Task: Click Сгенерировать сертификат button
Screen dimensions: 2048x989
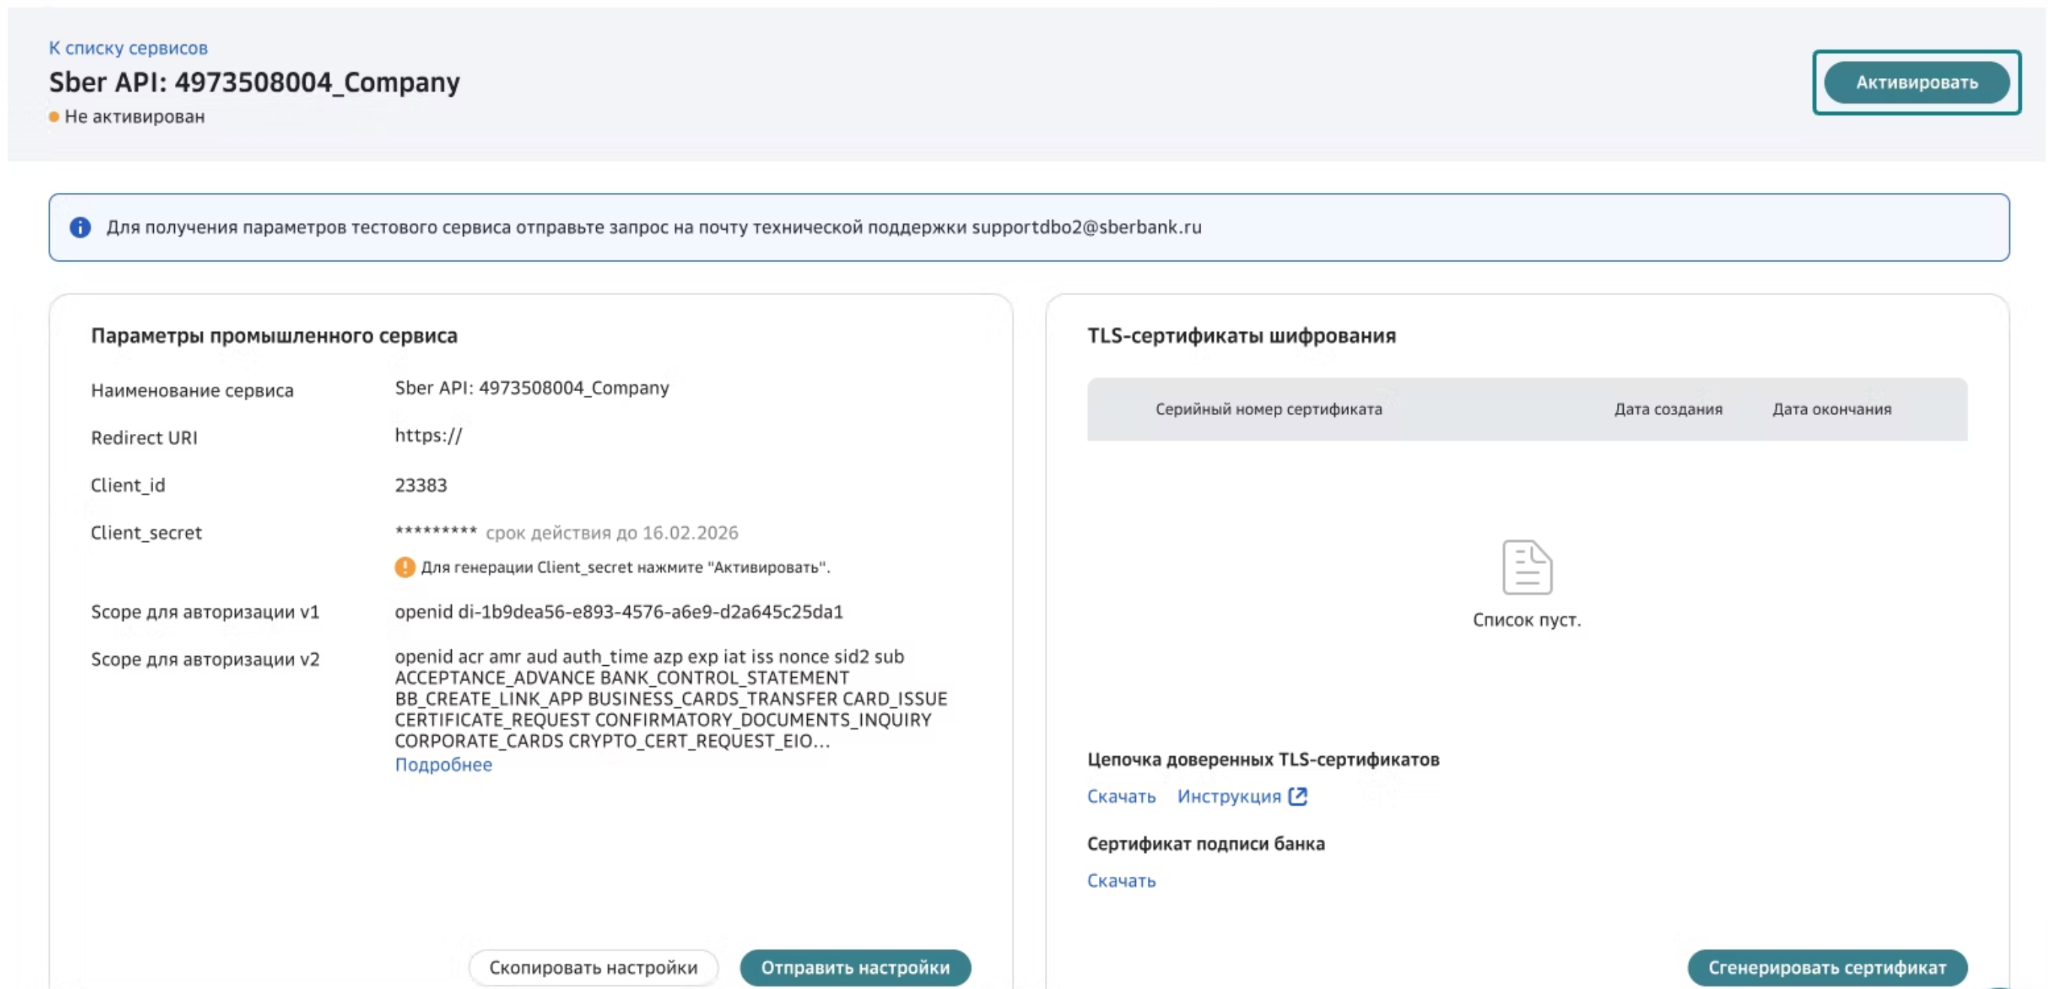Action: [1827, 967]
